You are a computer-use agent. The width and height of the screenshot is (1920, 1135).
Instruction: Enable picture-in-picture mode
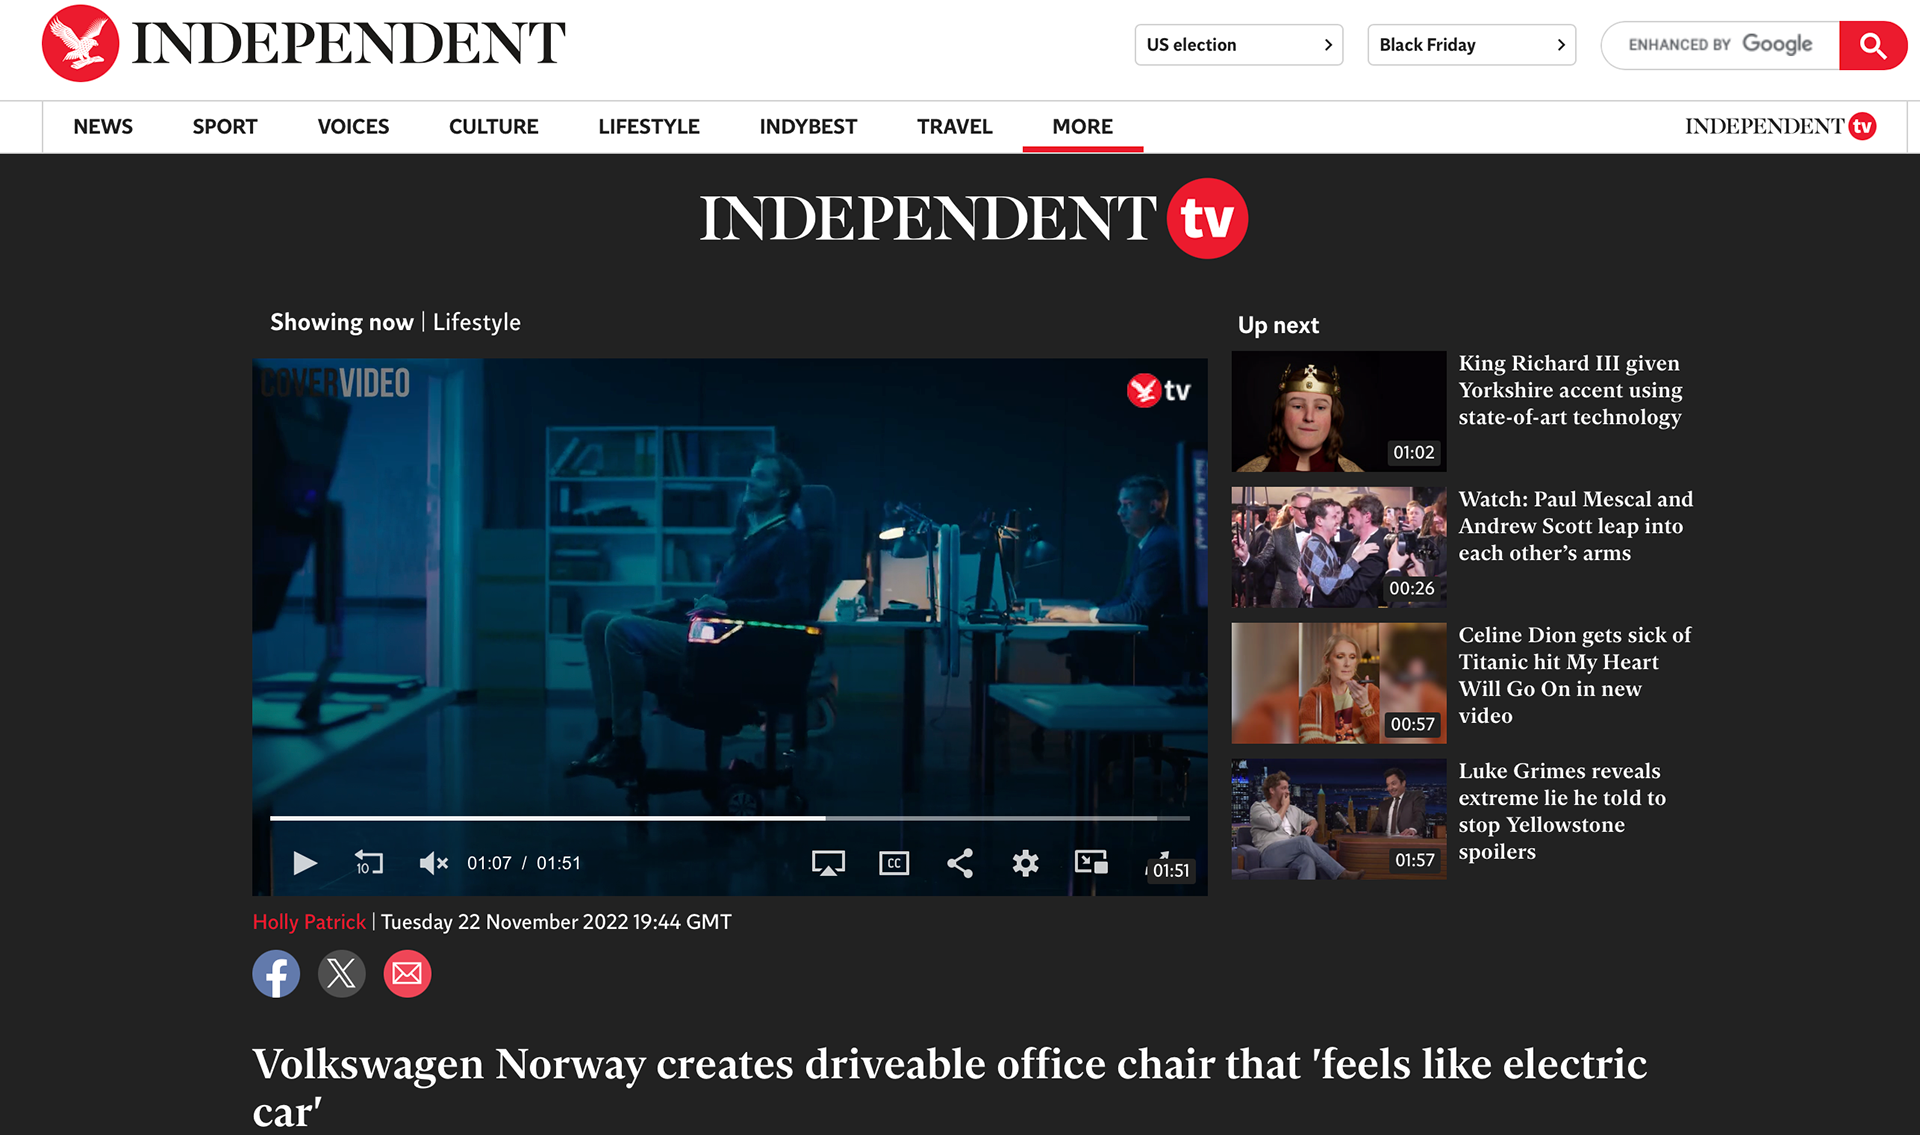click(1091, 862)
